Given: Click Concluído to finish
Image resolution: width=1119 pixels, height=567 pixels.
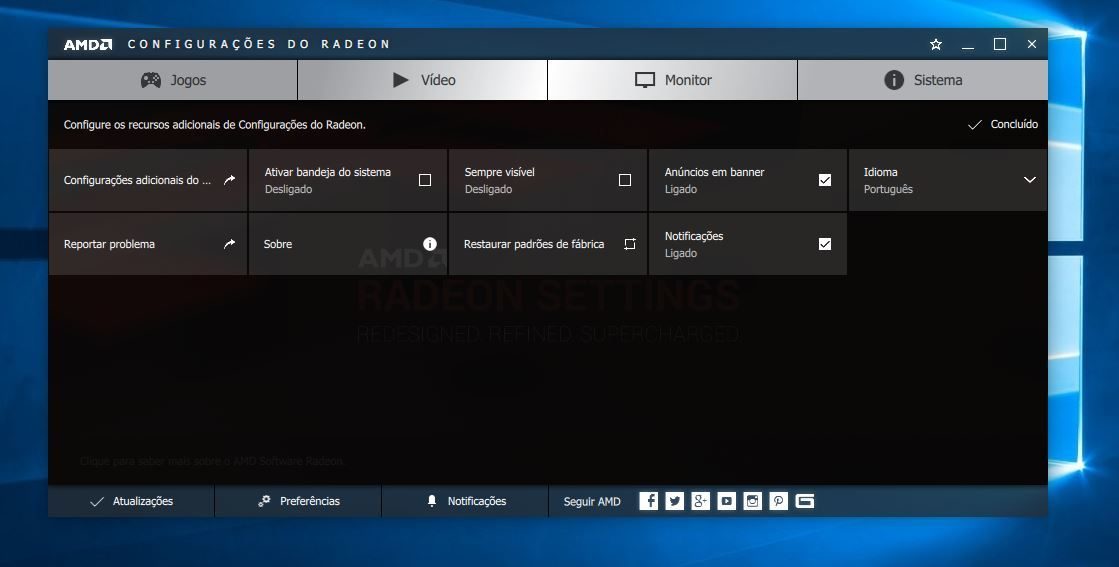Looking at the screenshot, I should (1003, 124).
